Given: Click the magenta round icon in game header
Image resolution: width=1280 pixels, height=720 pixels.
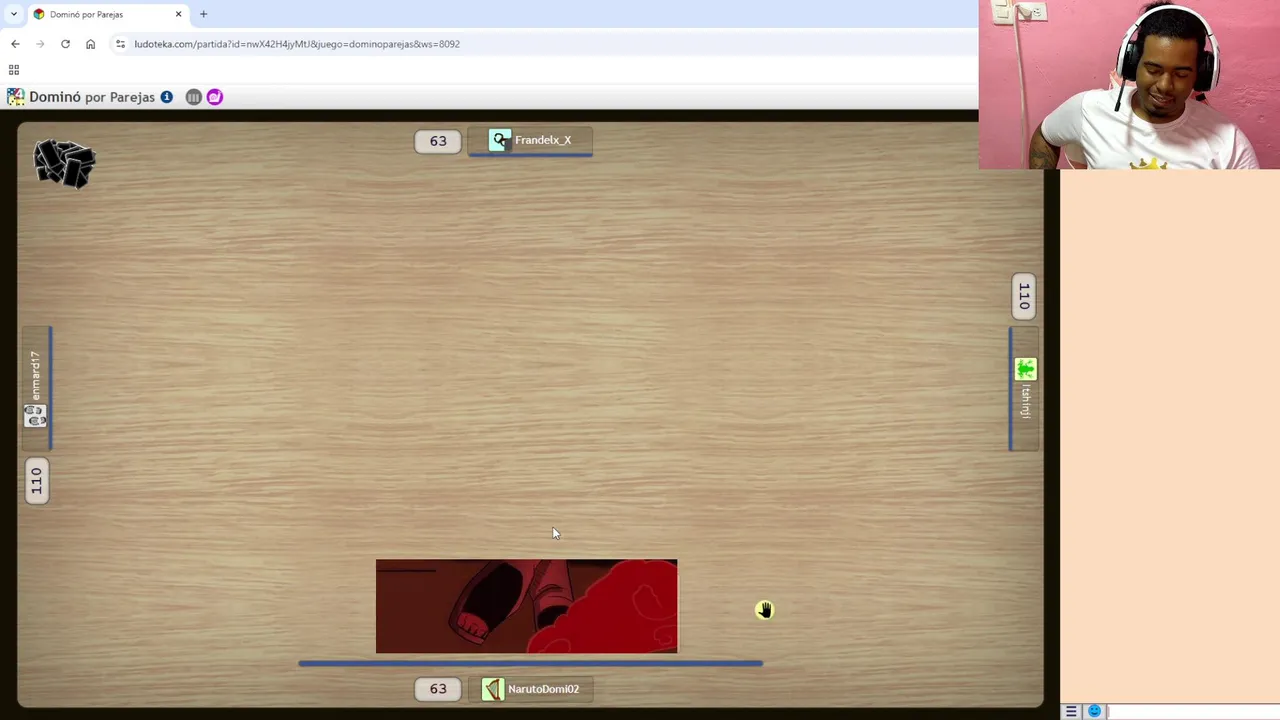Looking at the screenshot, I should 214,97.
